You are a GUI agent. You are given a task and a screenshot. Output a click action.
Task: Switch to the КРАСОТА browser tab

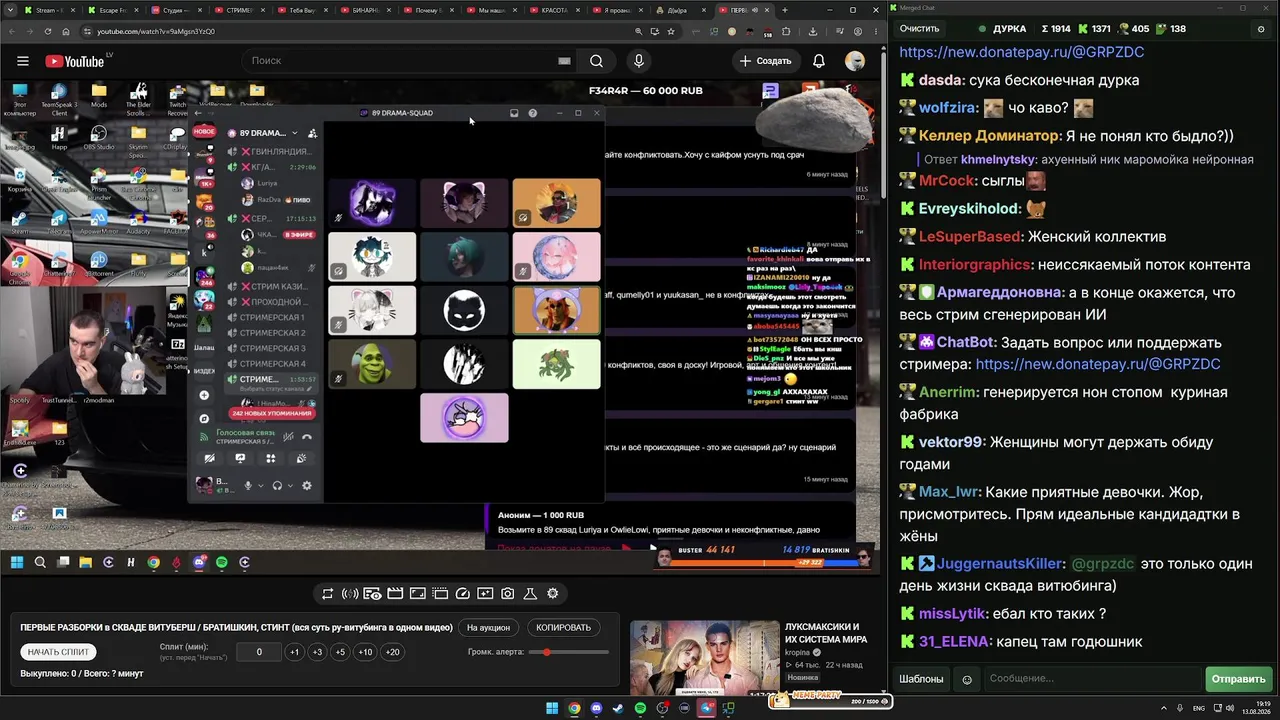click(x=554, y=10)
